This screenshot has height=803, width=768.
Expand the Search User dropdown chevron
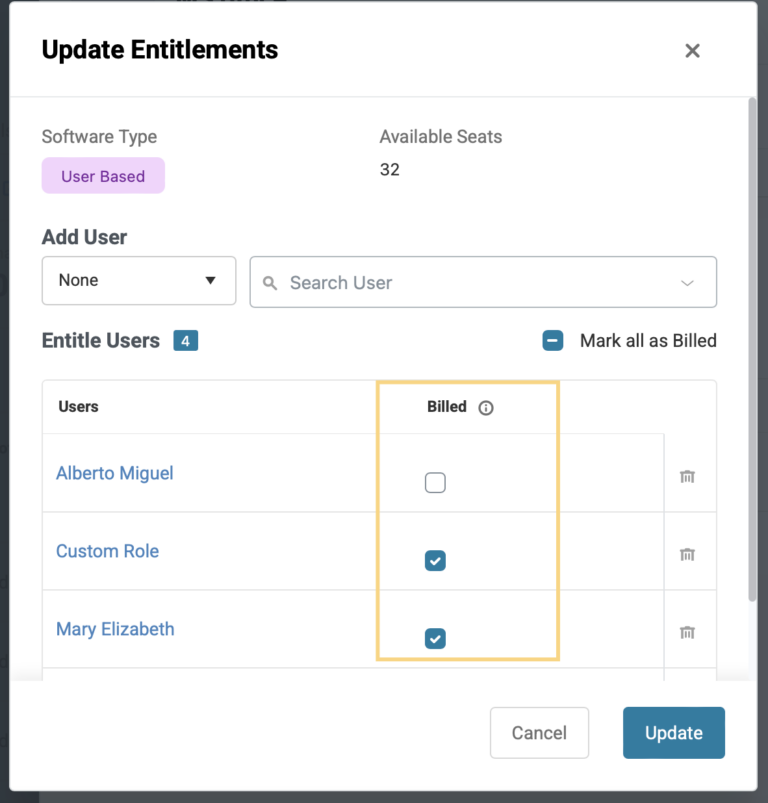point(688,282)
